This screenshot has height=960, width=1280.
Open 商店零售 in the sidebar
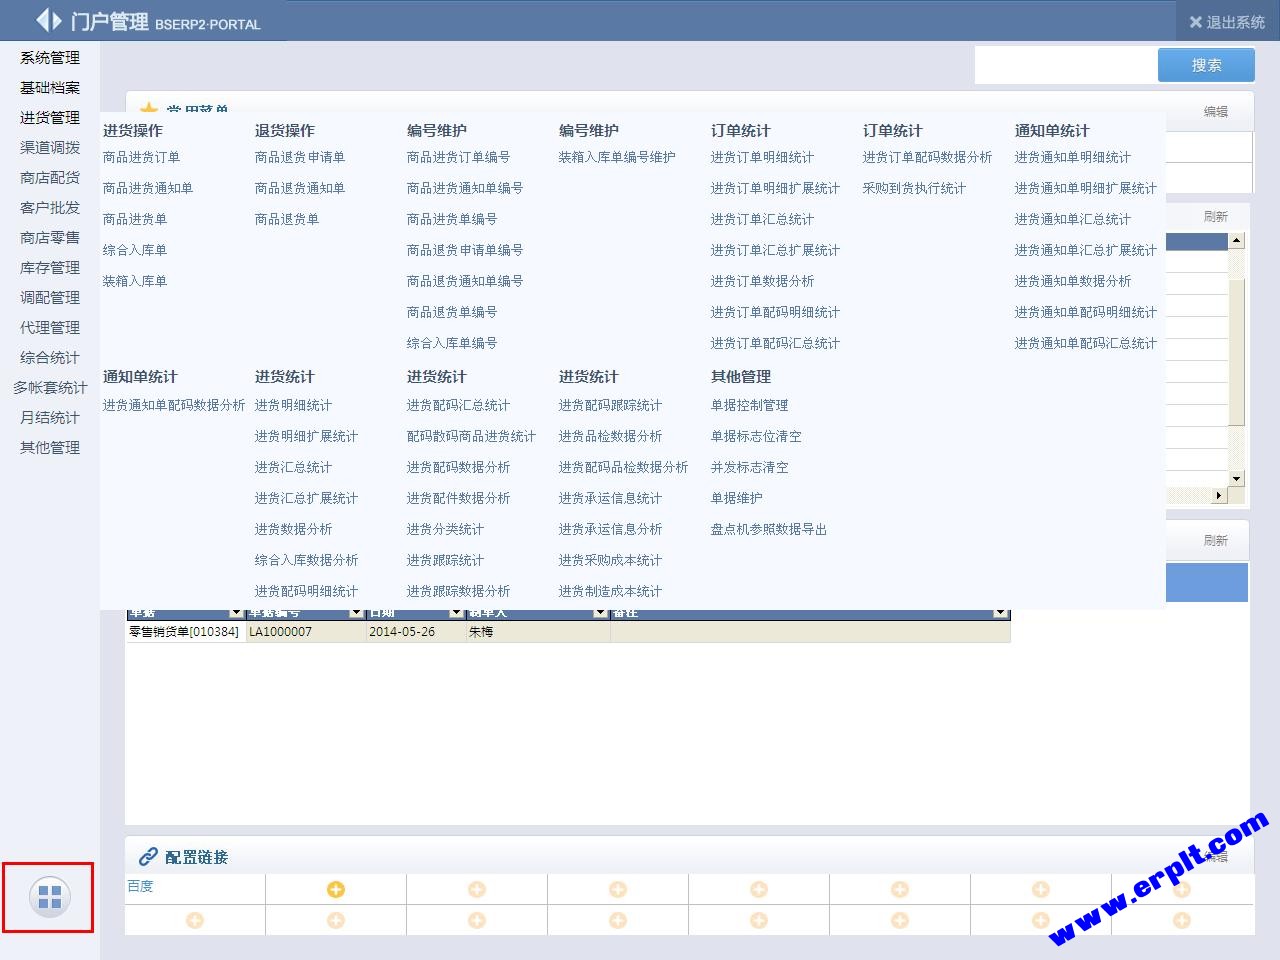pos(50,238)
